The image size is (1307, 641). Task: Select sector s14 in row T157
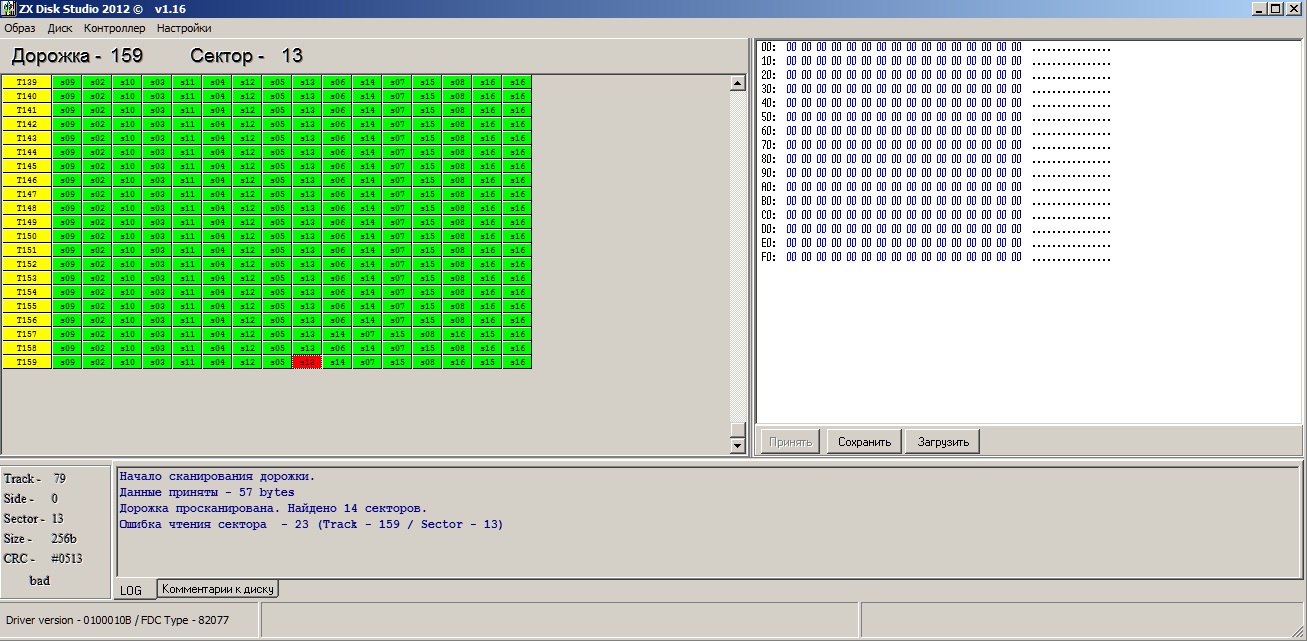click(x=337, y=334)
